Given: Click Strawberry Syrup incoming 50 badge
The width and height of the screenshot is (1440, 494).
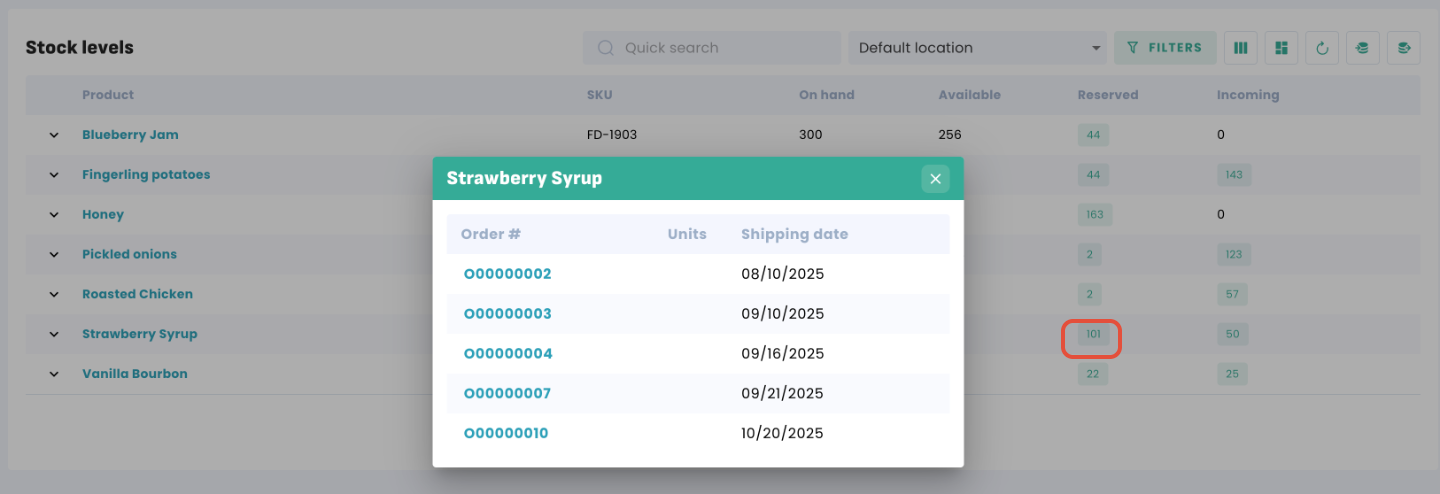Looking at the screenshot, I should pyautogui.click(x=1232, y=335).
